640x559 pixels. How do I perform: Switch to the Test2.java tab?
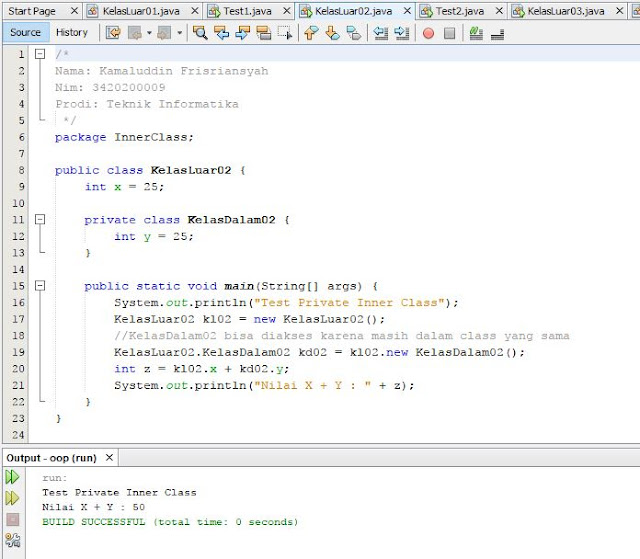click(x=460, y=11)
